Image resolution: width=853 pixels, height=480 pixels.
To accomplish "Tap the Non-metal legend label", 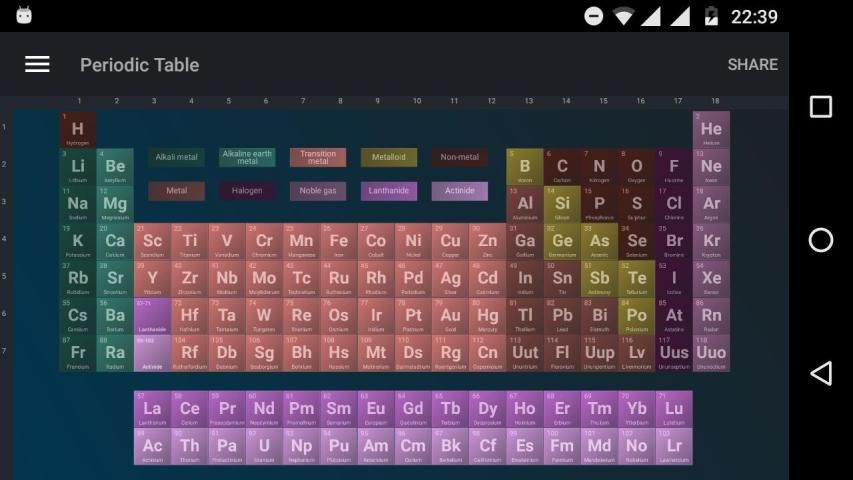I will (x=460, y=157).
